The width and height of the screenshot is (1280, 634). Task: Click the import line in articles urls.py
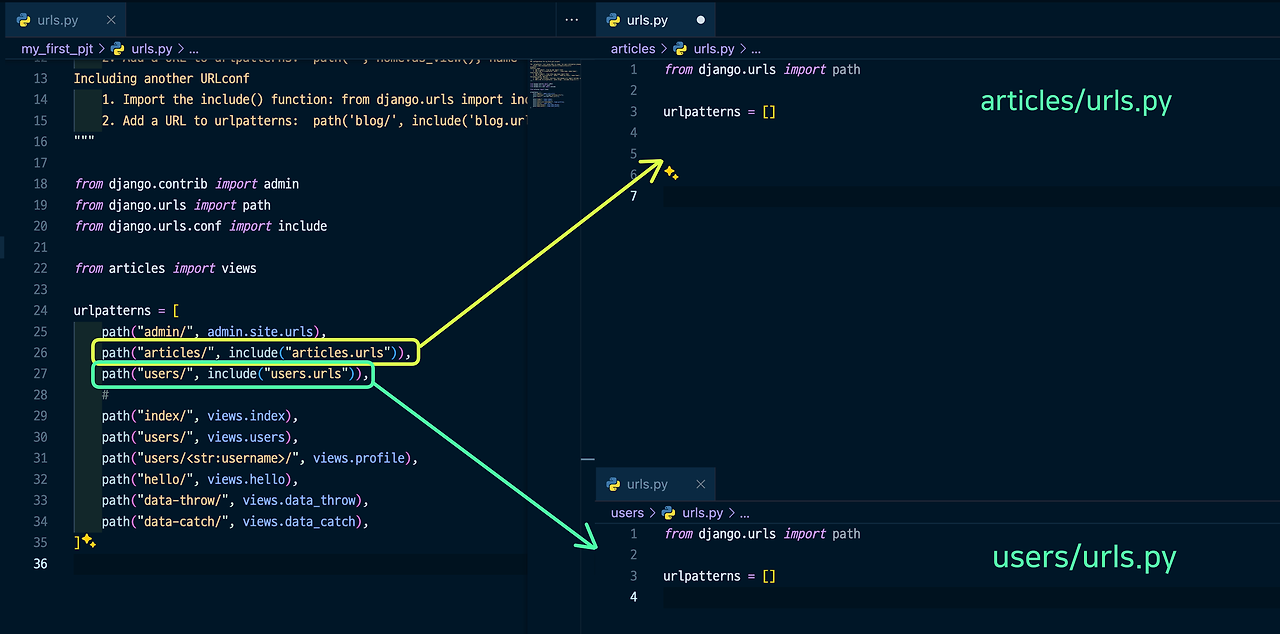[x=762, y=69]
